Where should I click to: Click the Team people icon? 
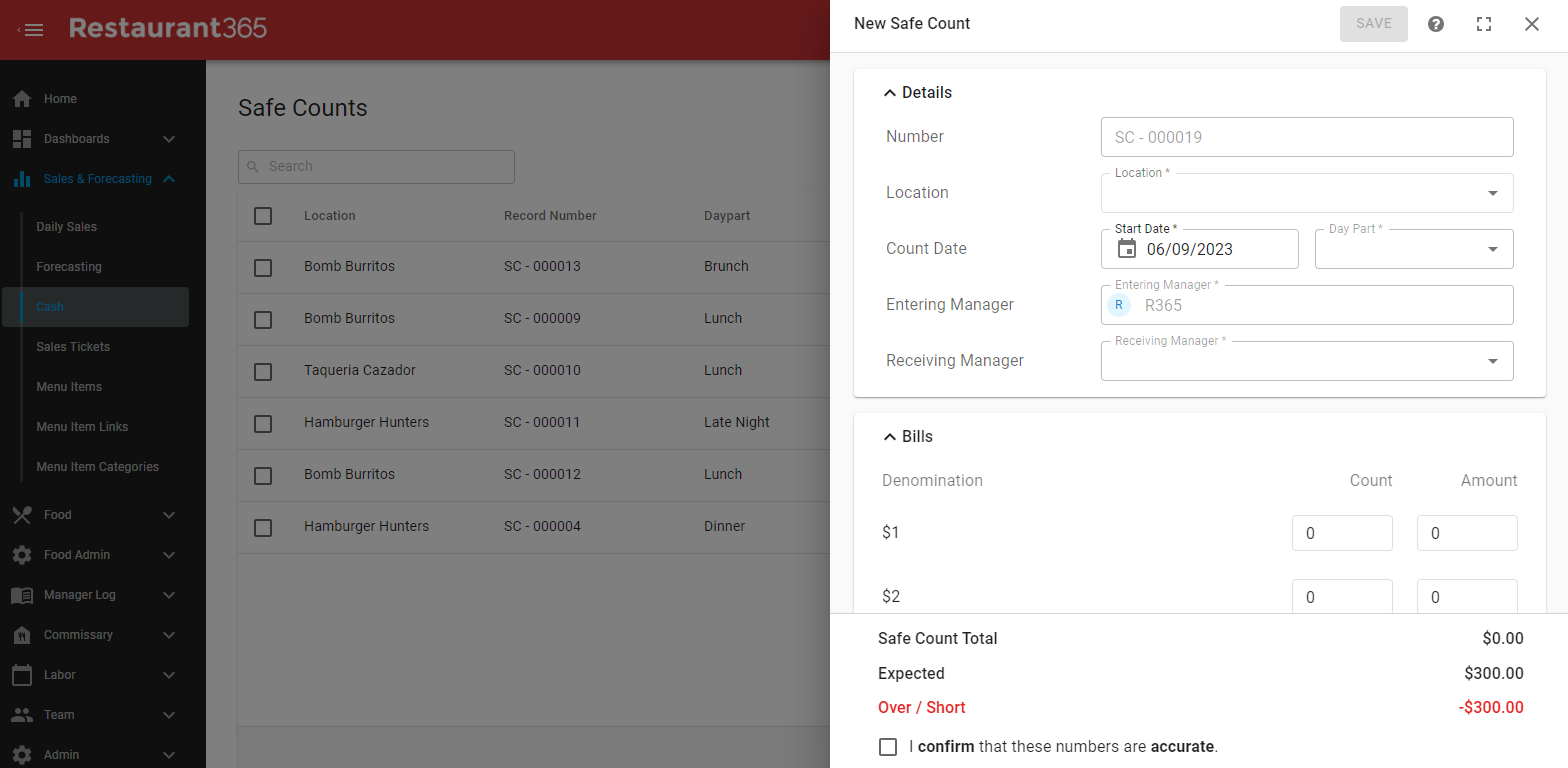[x=22, y=715]
